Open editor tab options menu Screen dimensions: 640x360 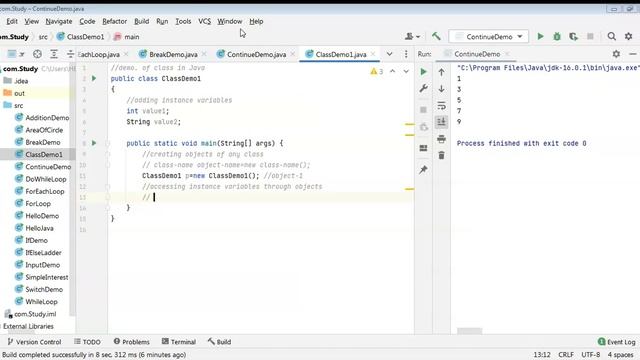(406, 54)
